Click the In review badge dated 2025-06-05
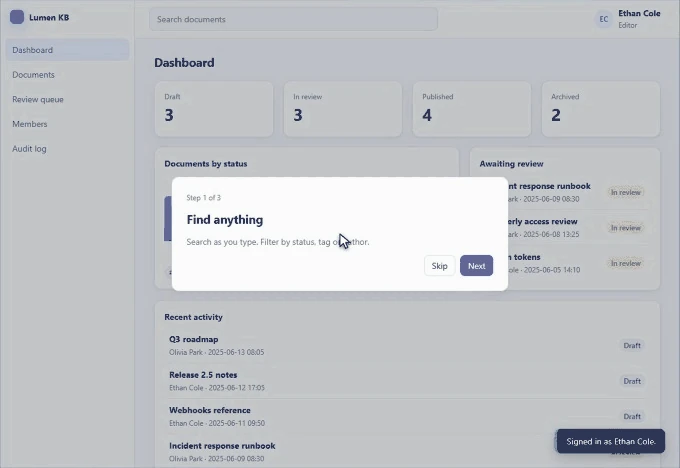680x468 pixels. click(x=625, y=263)
